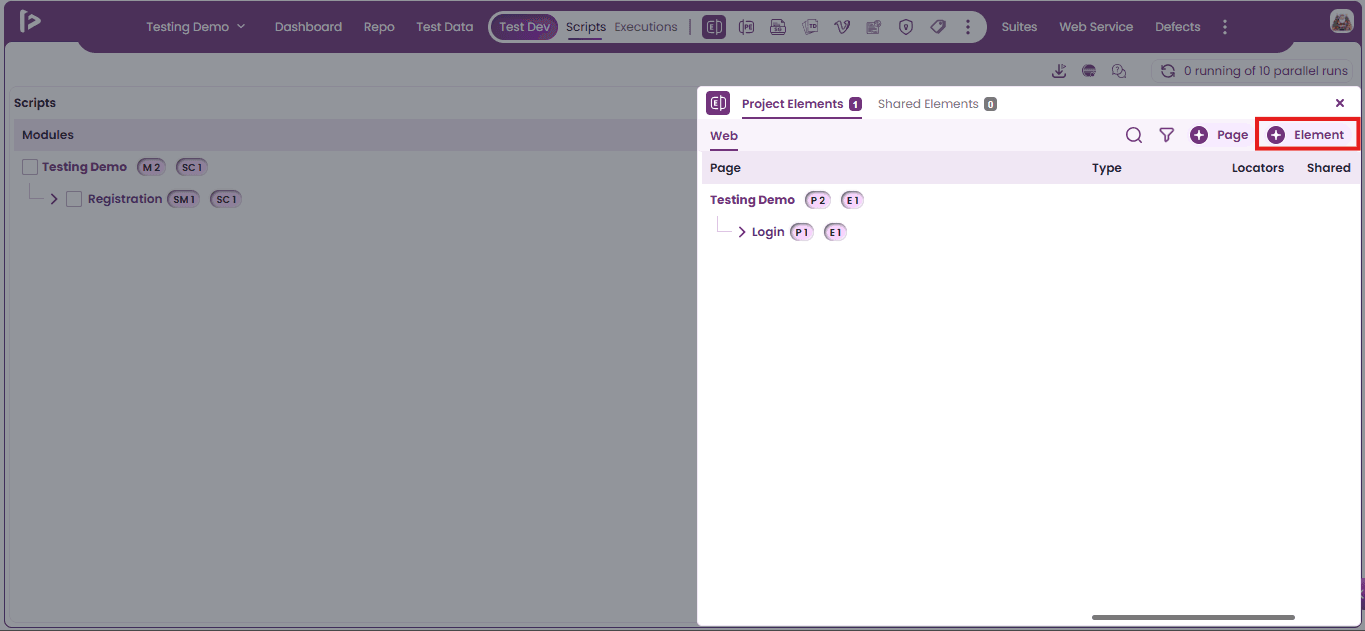The width and height of the screenshot is (1365, 631).
Task: Open the Program Elements (PE) toolbar icon
Action: tap(746, 27)
